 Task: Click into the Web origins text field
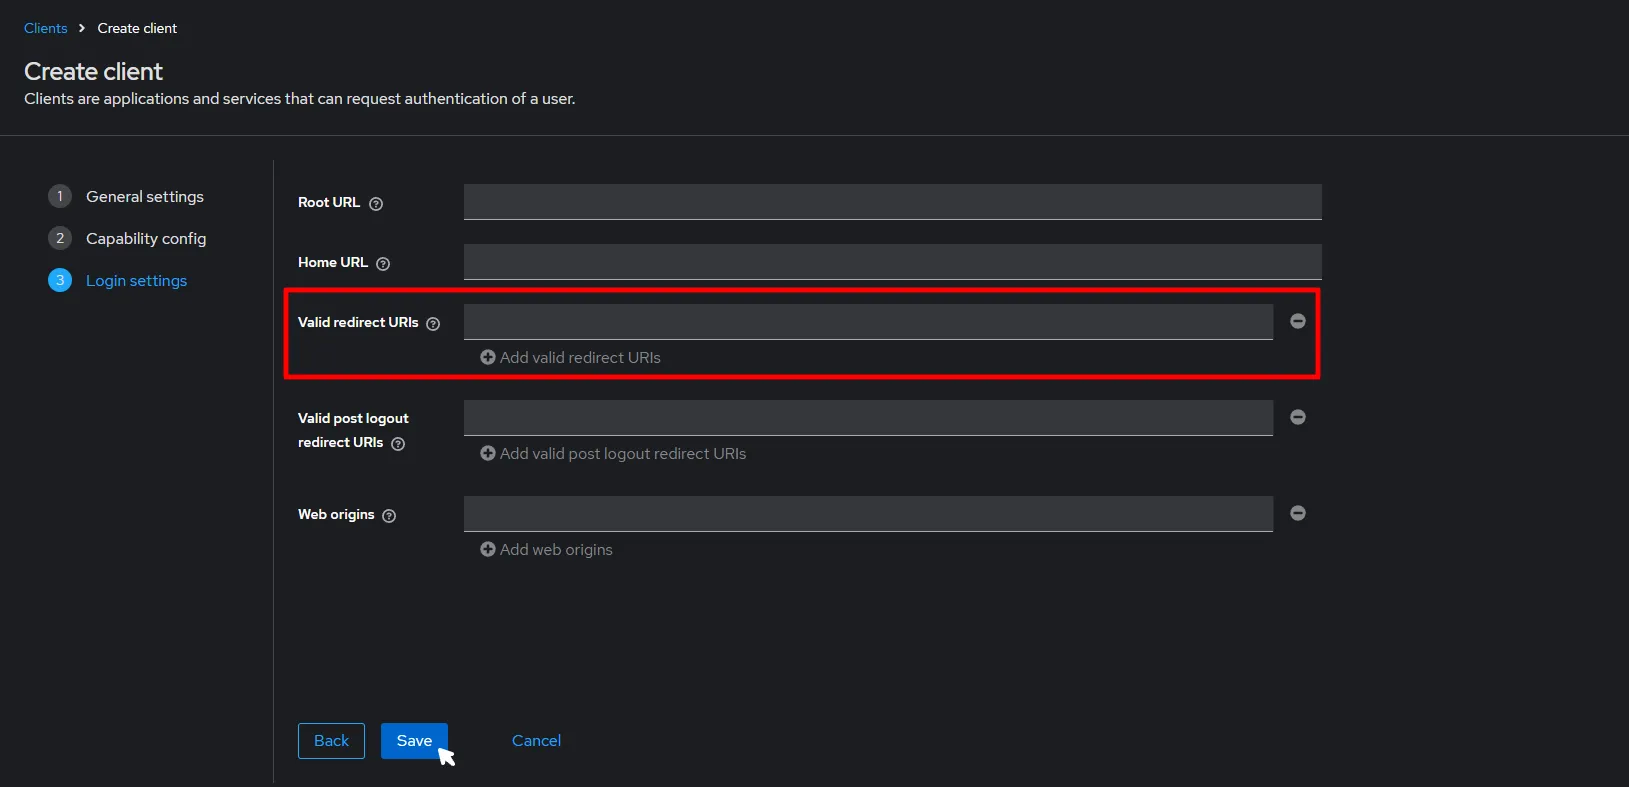click(868, 514)
